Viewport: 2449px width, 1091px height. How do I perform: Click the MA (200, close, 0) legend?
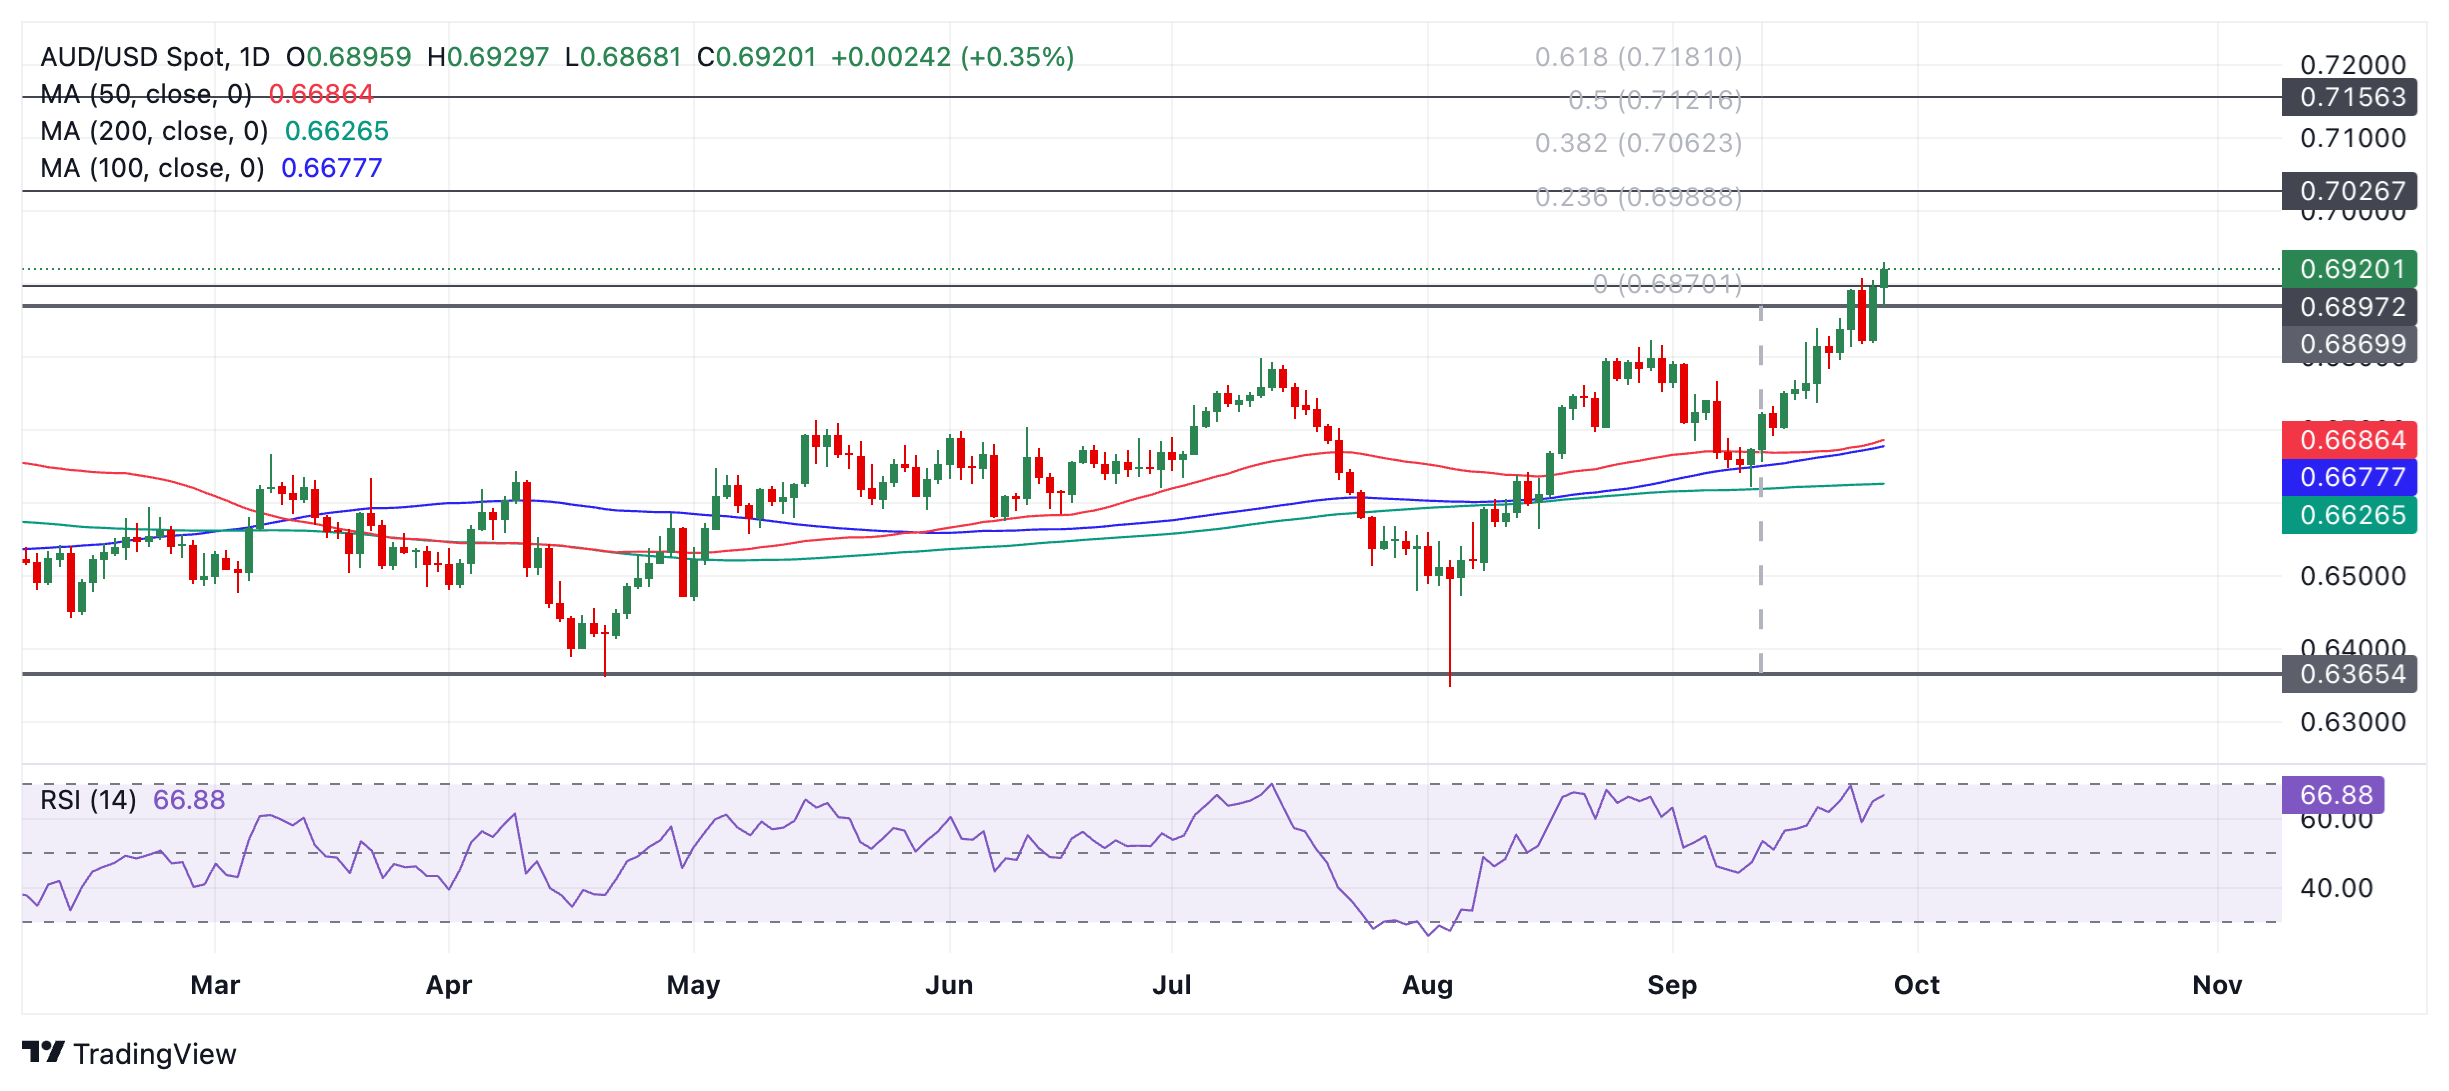154,131
